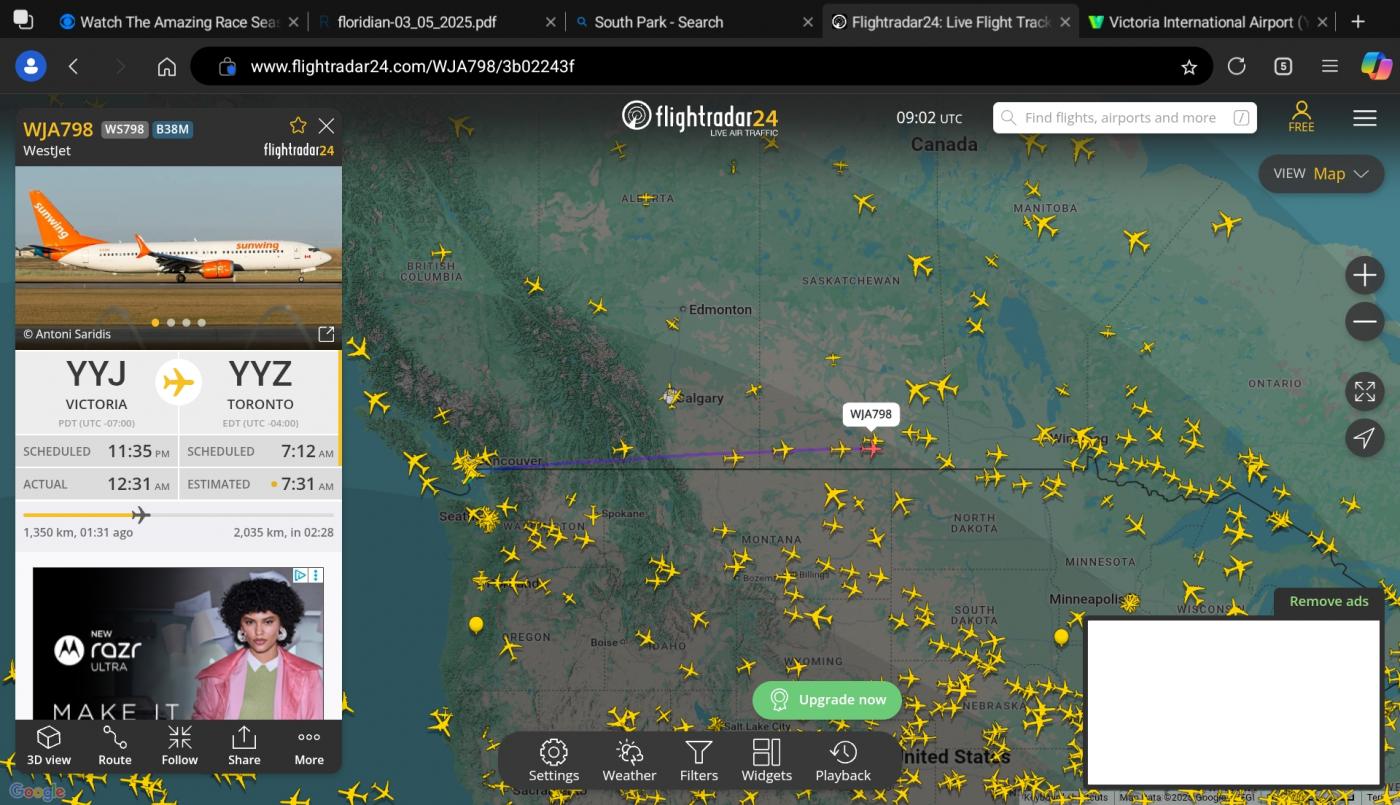Select the second photo carousel dot
The image size is (1400, 805).
(x=171, y=323)
